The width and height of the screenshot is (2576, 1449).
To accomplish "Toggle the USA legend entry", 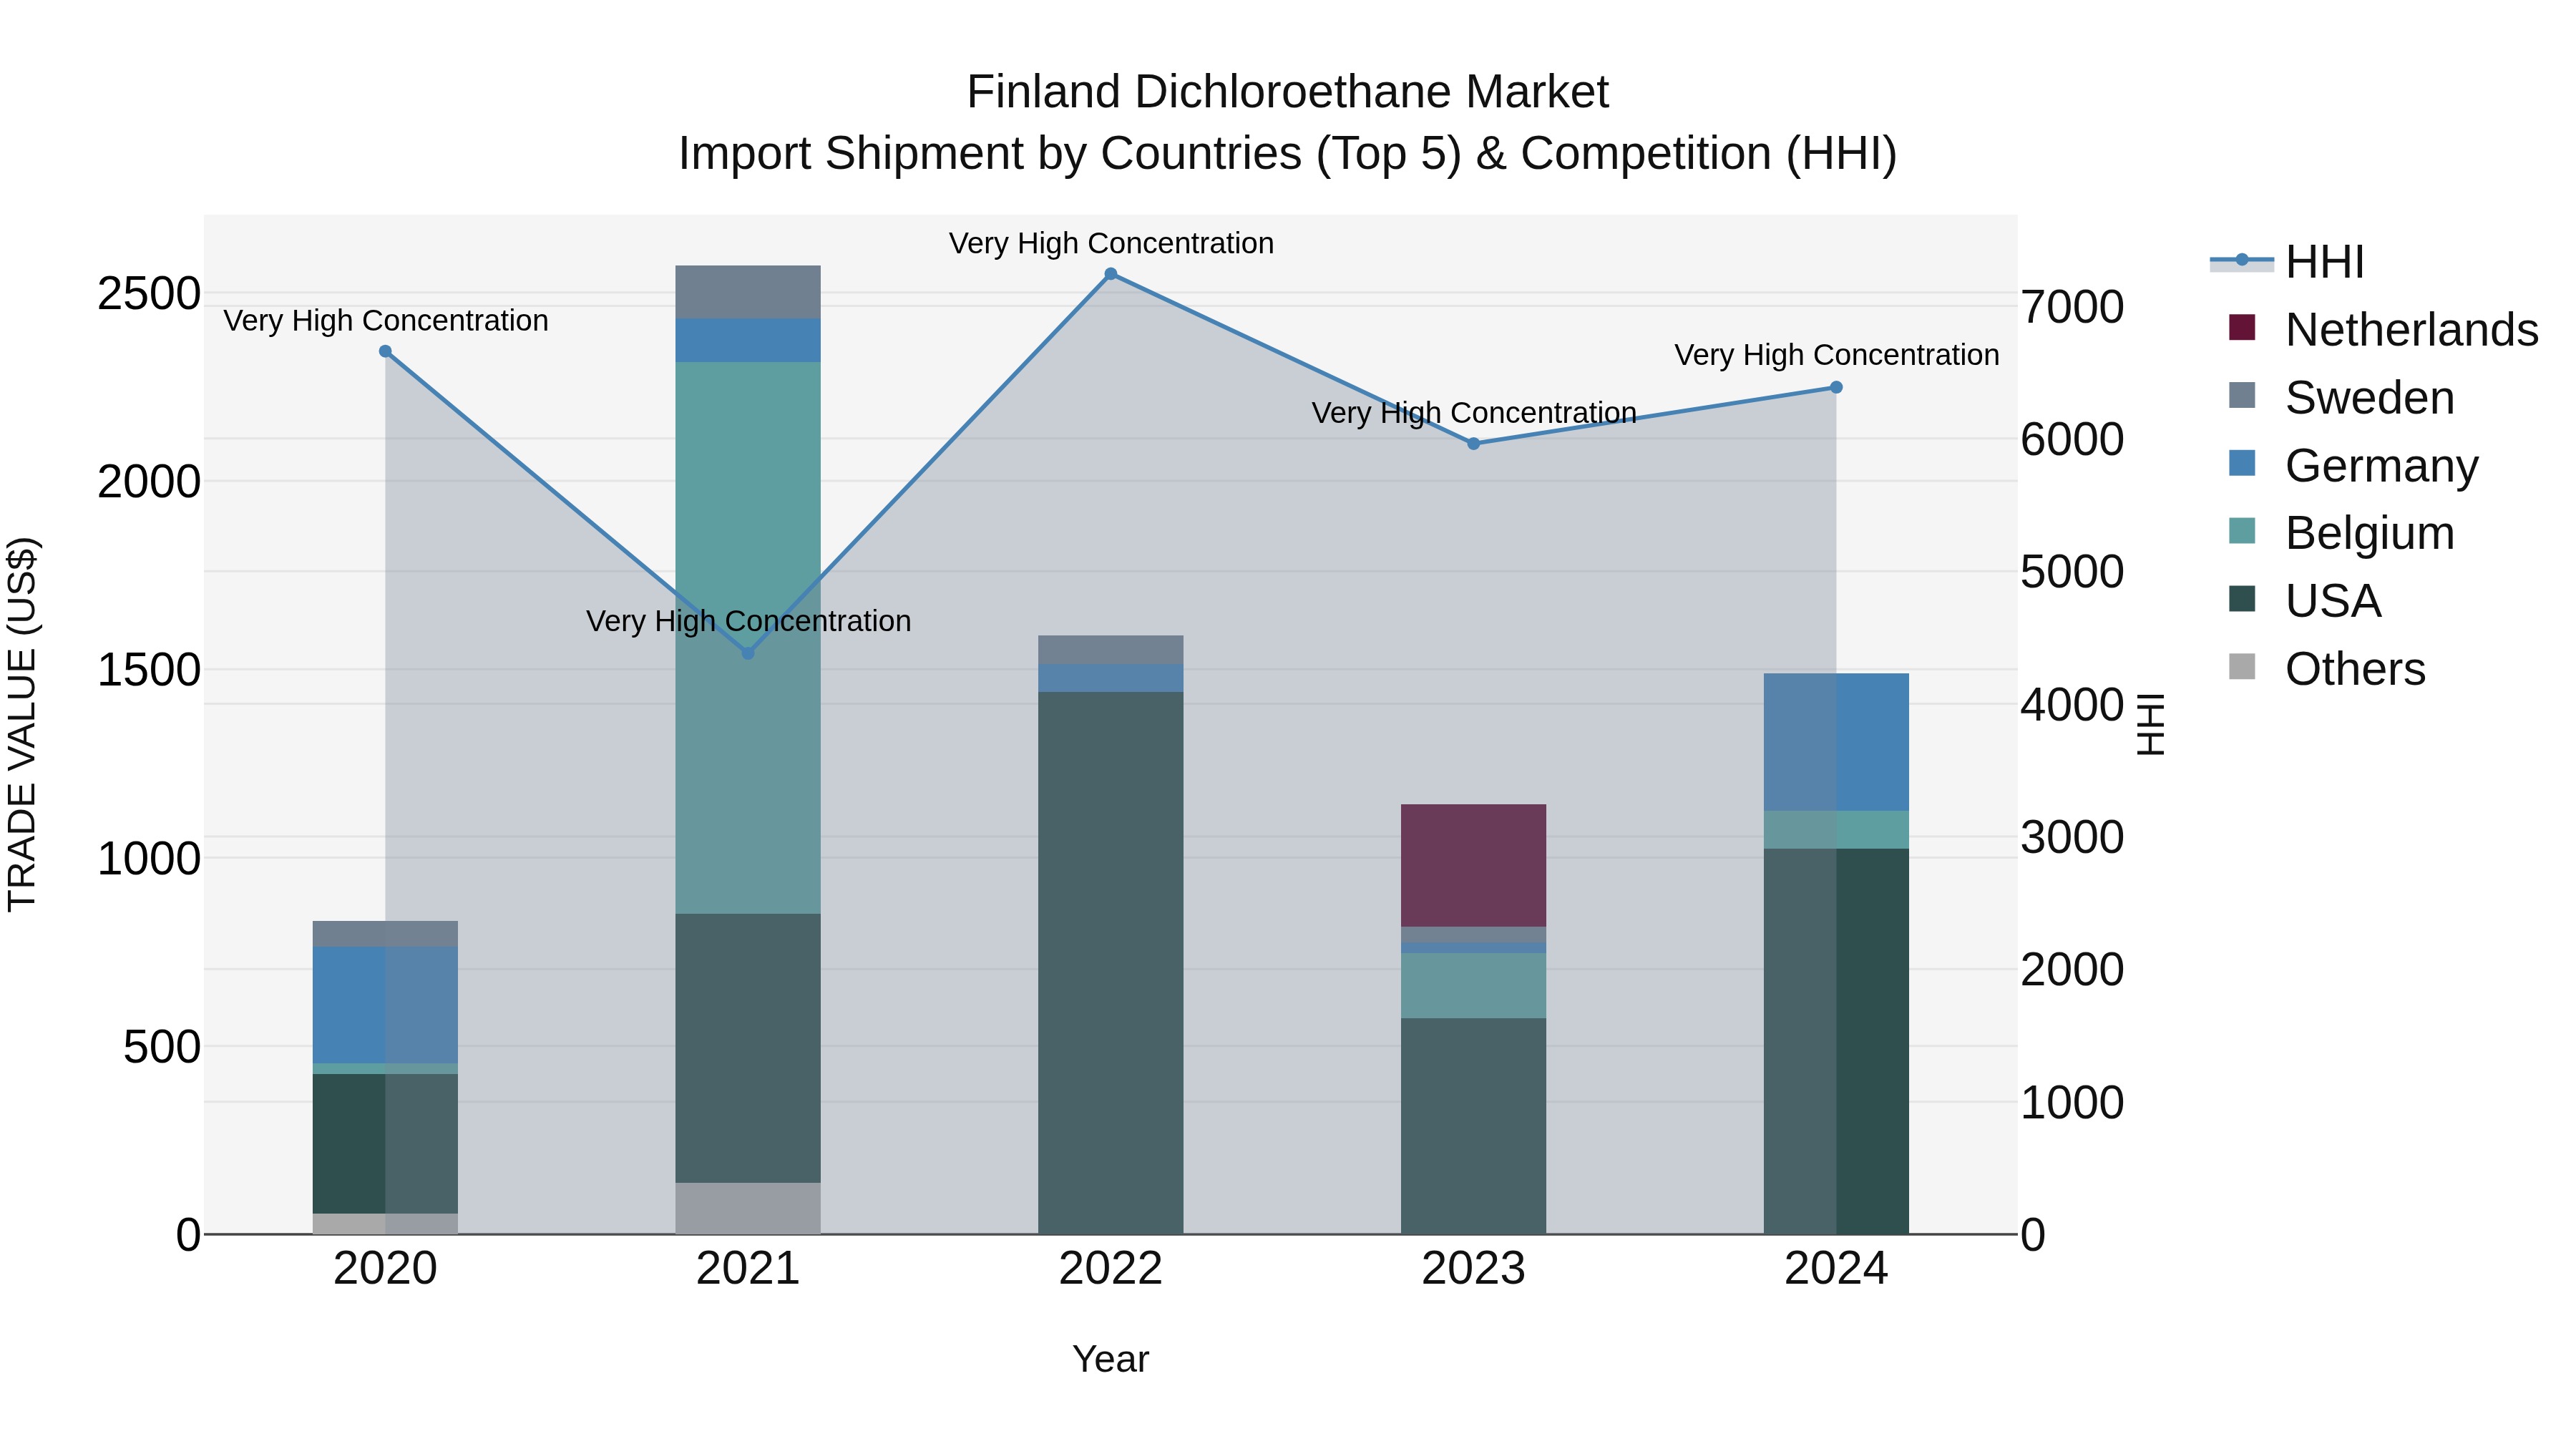I will coord(2304,600).
